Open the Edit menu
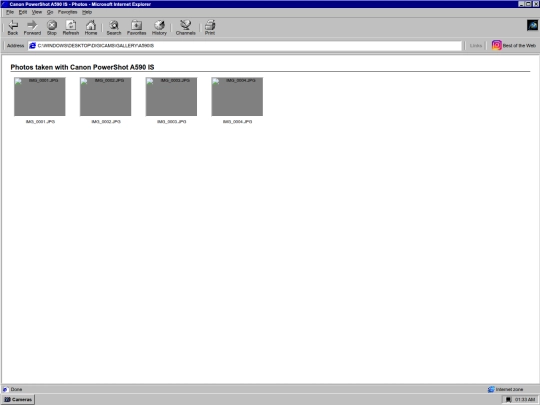 tap(23, 12)
